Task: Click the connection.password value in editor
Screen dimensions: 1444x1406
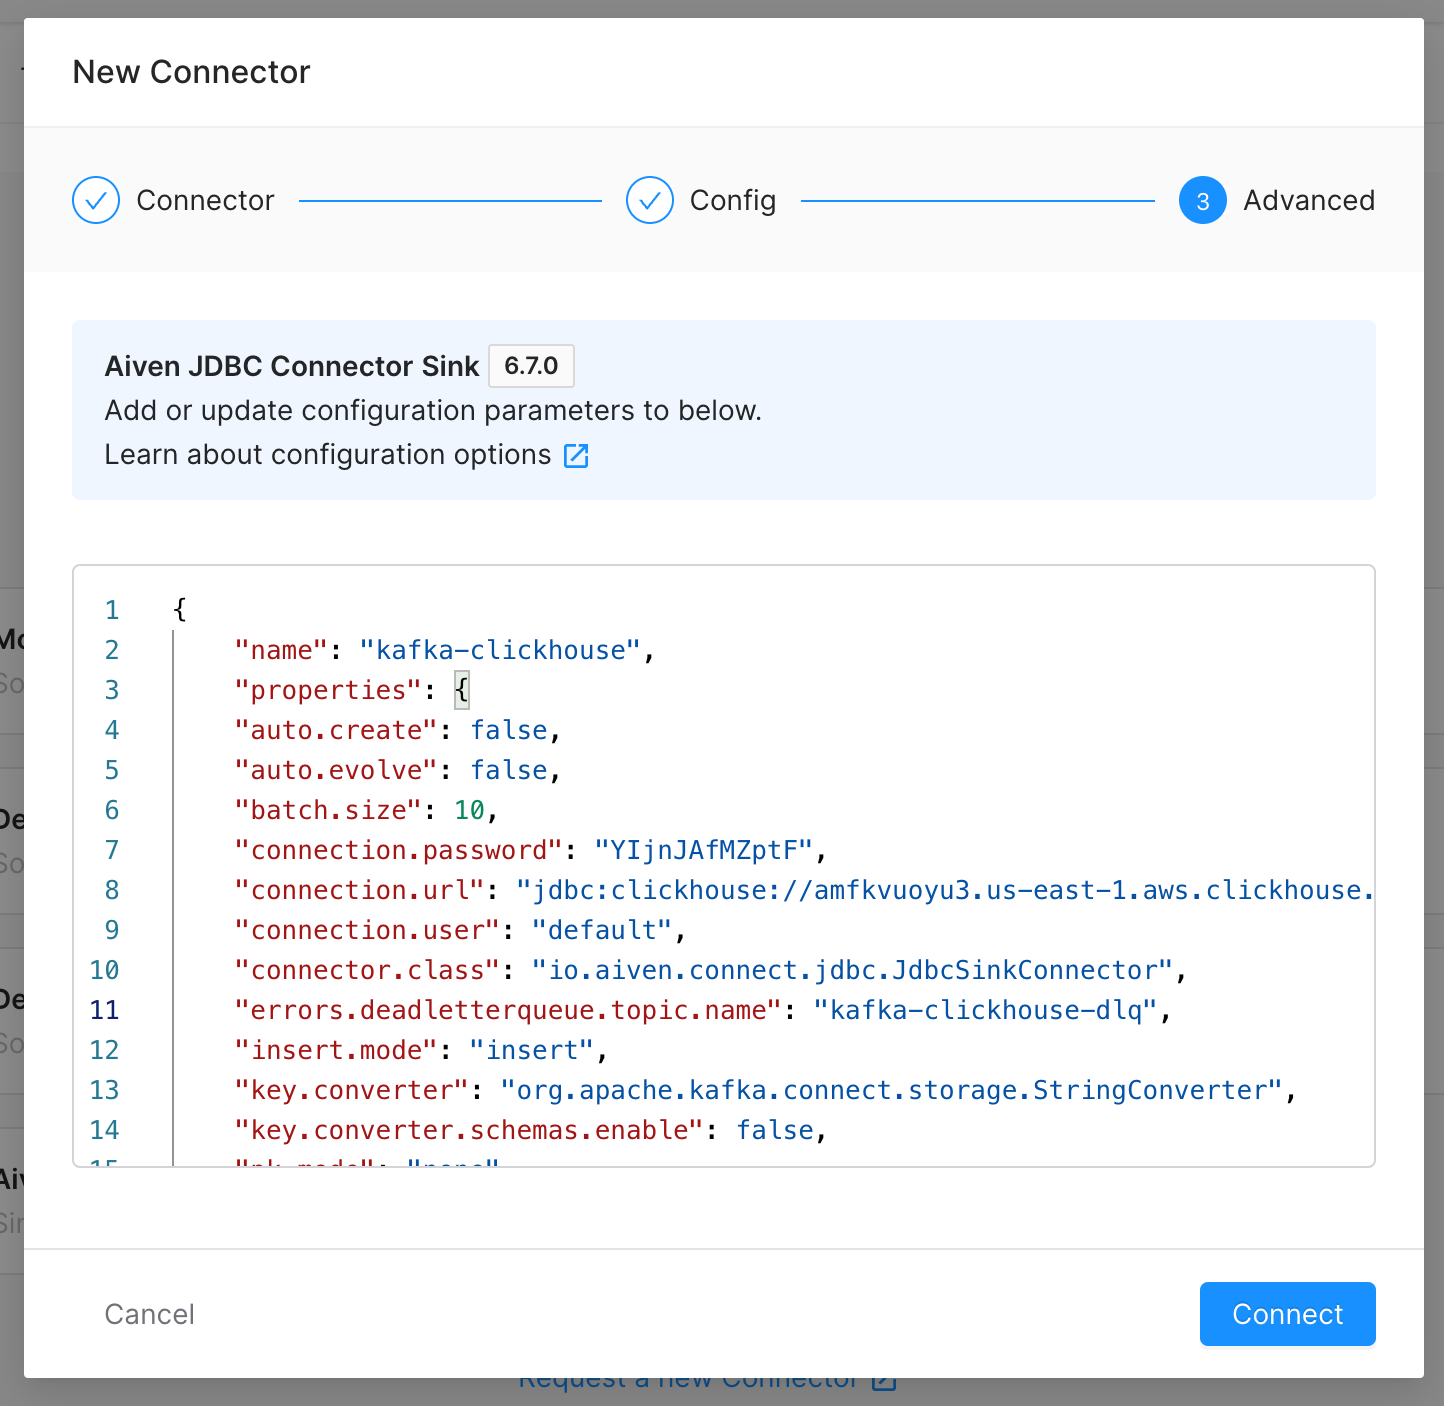Action: coord(703,851)
